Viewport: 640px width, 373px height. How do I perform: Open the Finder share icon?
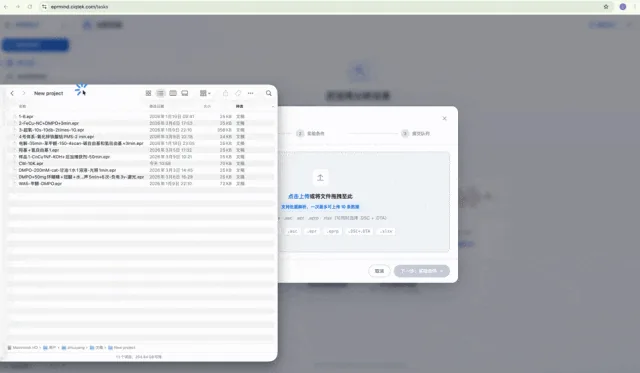pos(225,93)
